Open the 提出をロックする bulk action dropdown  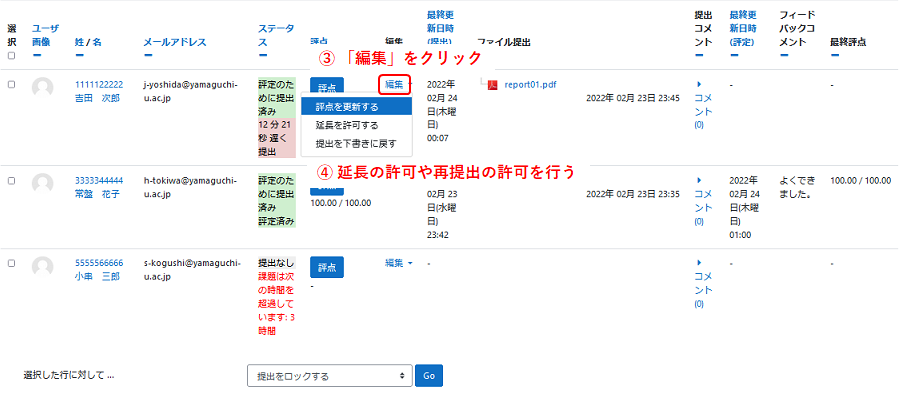pos(330,376)
